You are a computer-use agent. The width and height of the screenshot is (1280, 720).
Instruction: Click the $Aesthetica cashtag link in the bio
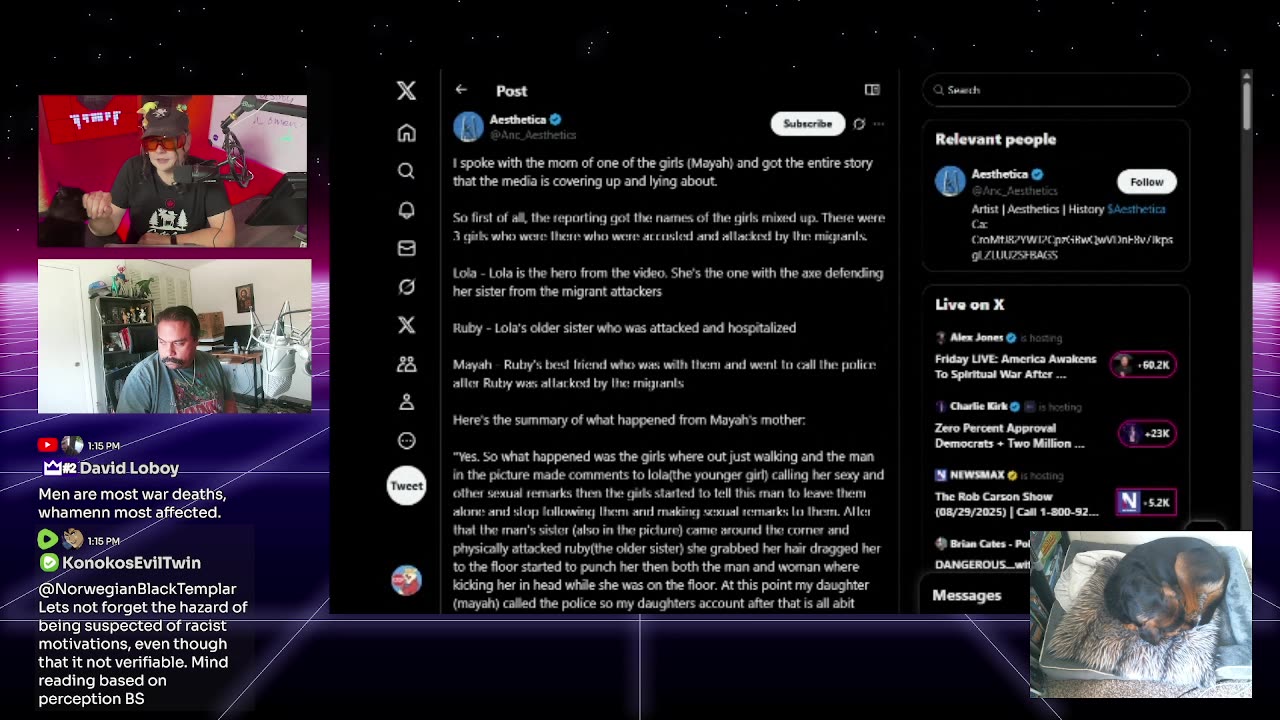pyautogui.click(x=1136, y=209)
